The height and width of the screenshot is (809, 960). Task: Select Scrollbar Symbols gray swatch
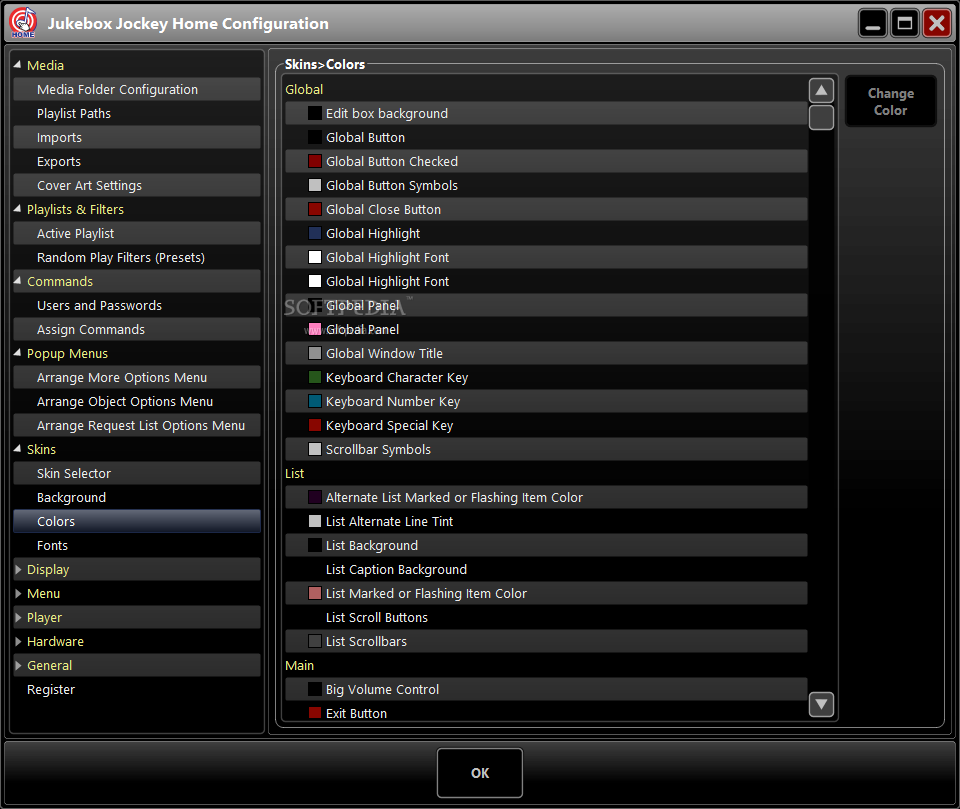(315, 449)
